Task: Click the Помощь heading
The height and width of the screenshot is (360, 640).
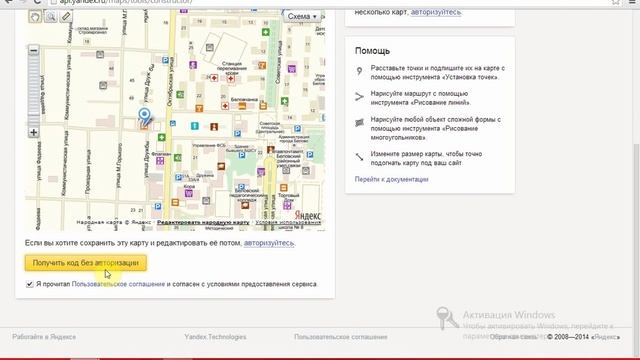Action: click(372, 51)
